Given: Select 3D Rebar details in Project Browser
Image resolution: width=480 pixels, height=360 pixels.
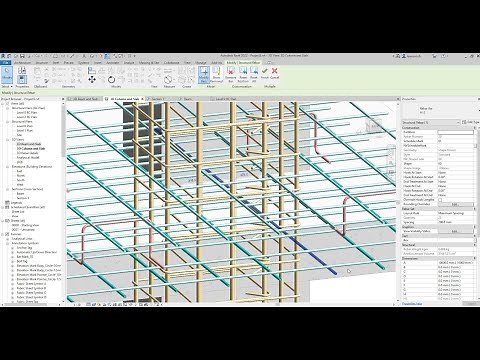Looking at the screenshot, I should point(27,153).
